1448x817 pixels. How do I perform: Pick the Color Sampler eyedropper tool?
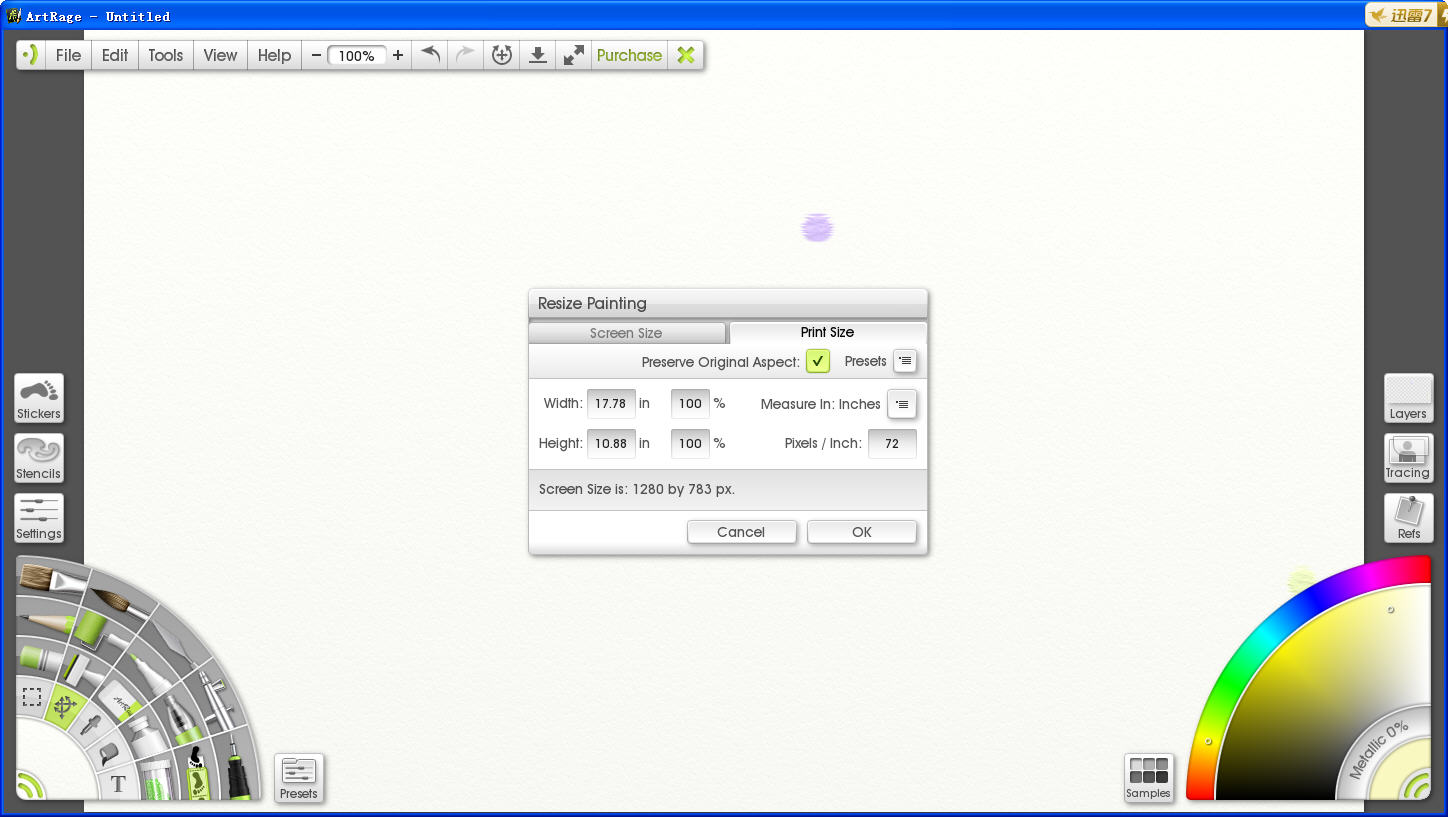[x=91, y=725]
